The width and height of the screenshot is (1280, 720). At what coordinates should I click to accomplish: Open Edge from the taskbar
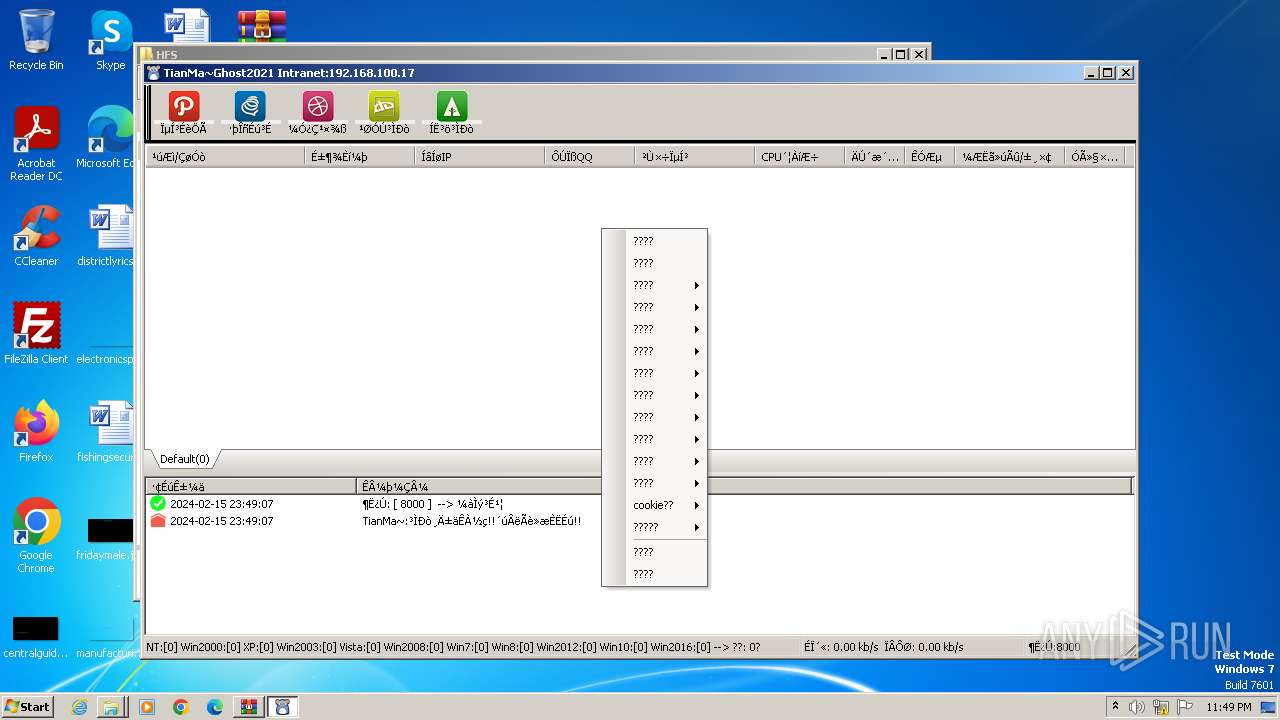pyautogui.click(x=214, y=707)
